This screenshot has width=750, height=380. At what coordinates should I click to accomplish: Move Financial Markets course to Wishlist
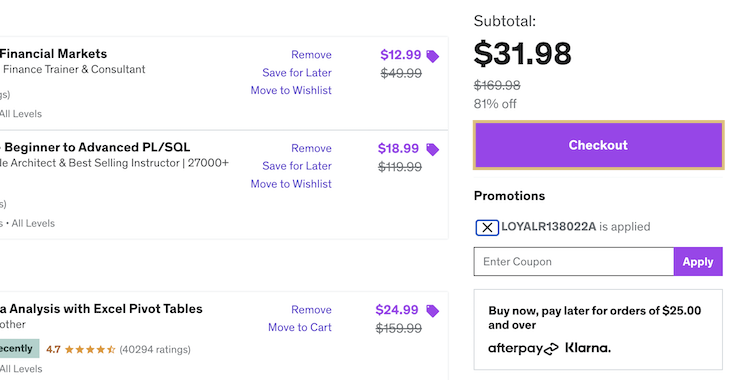pos(291,90)
